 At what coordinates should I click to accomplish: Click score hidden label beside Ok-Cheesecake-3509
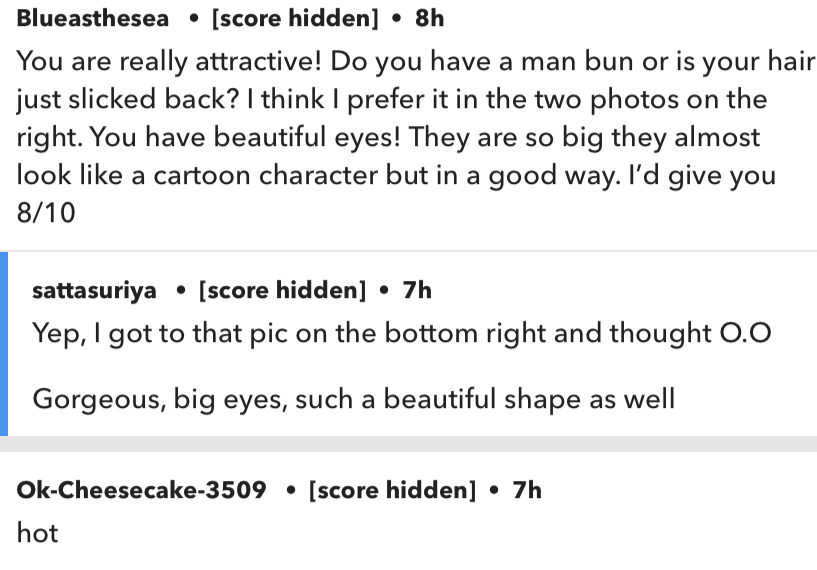tap(392, 490)
